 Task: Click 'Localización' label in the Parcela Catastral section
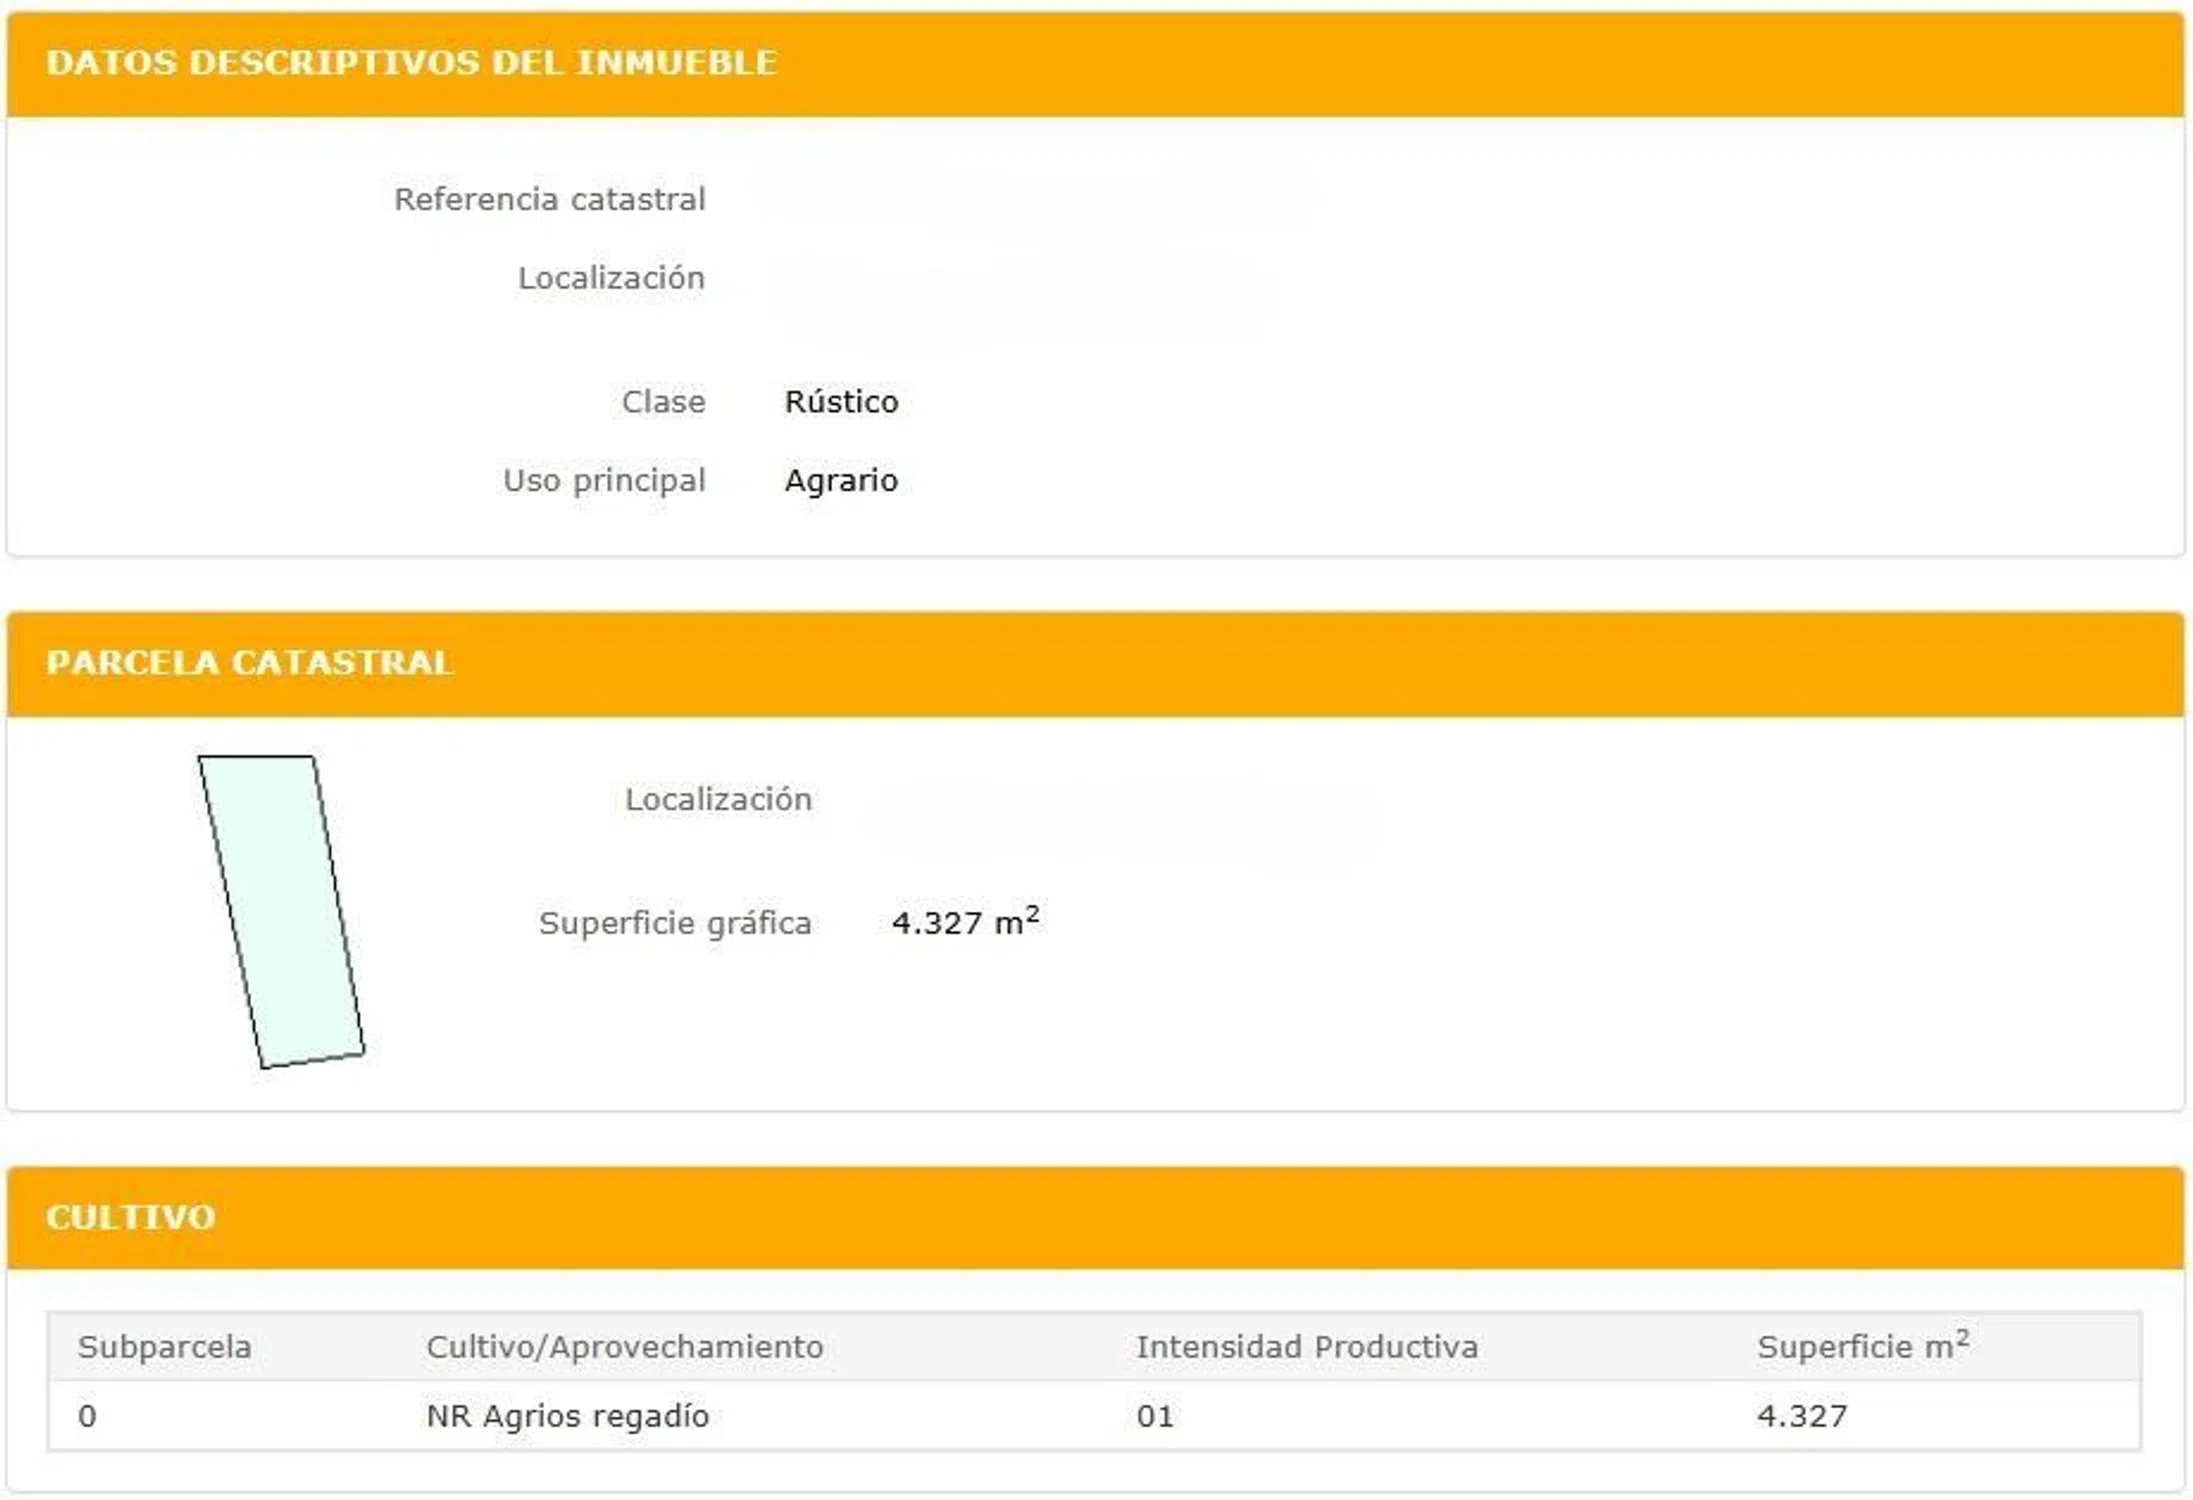pos(718,799)
